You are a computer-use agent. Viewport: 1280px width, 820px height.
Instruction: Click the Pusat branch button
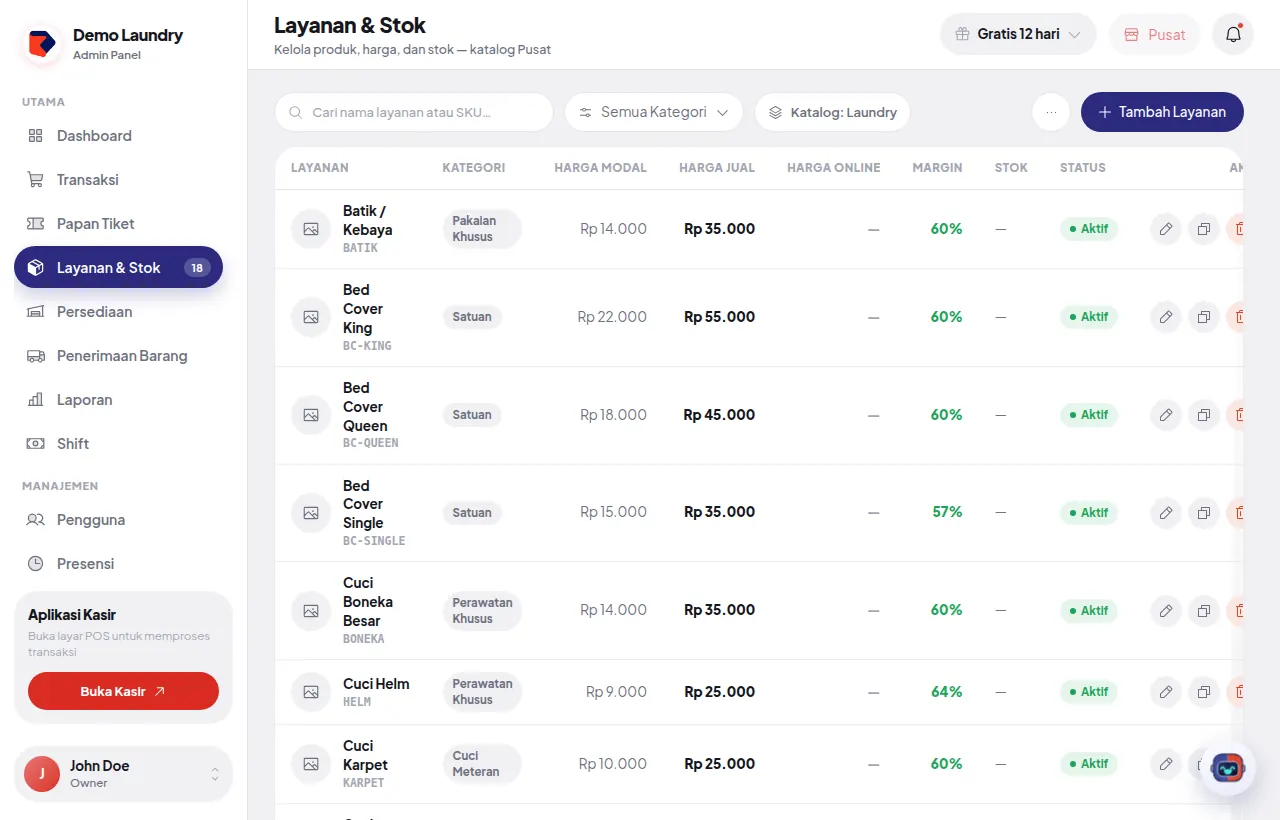coord(1154,34)
